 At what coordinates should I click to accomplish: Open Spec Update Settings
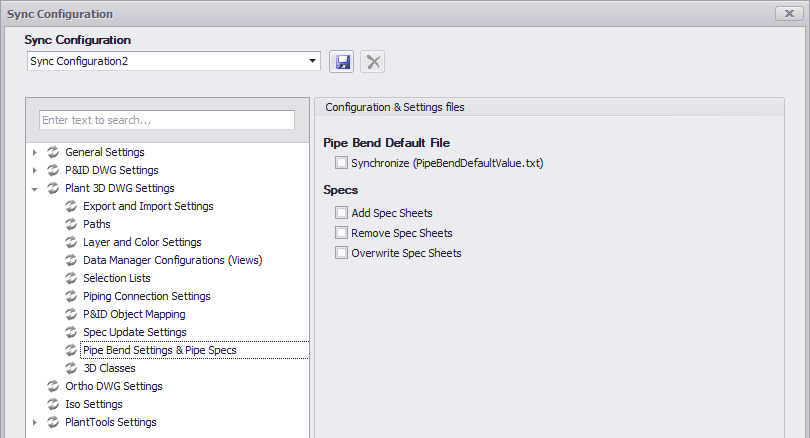(135, 332)
